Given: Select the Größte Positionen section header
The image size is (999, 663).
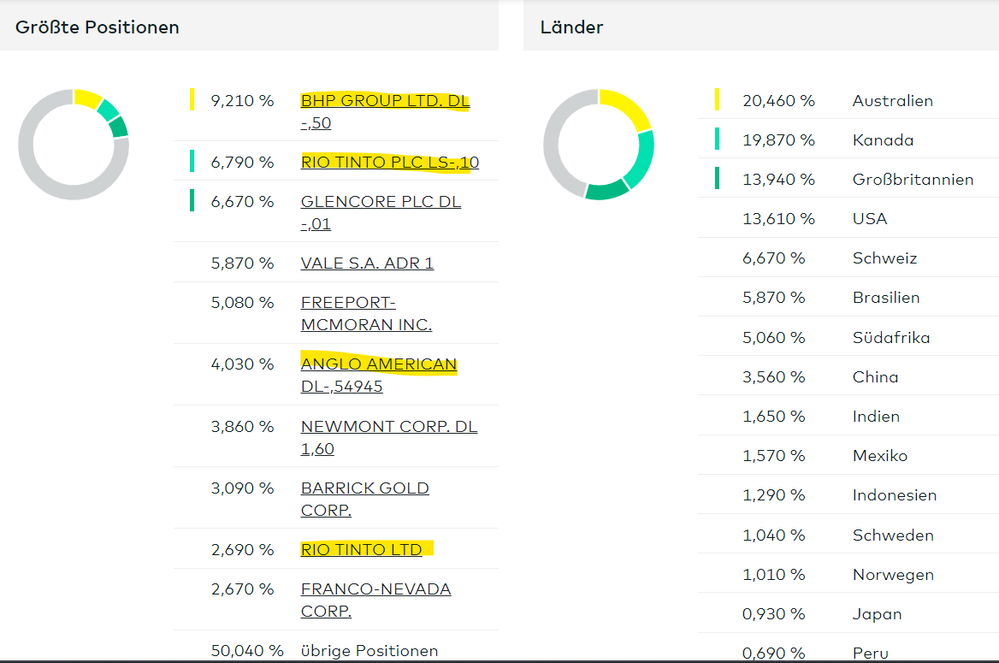Looking at the screenshot, I should point(97,27).
